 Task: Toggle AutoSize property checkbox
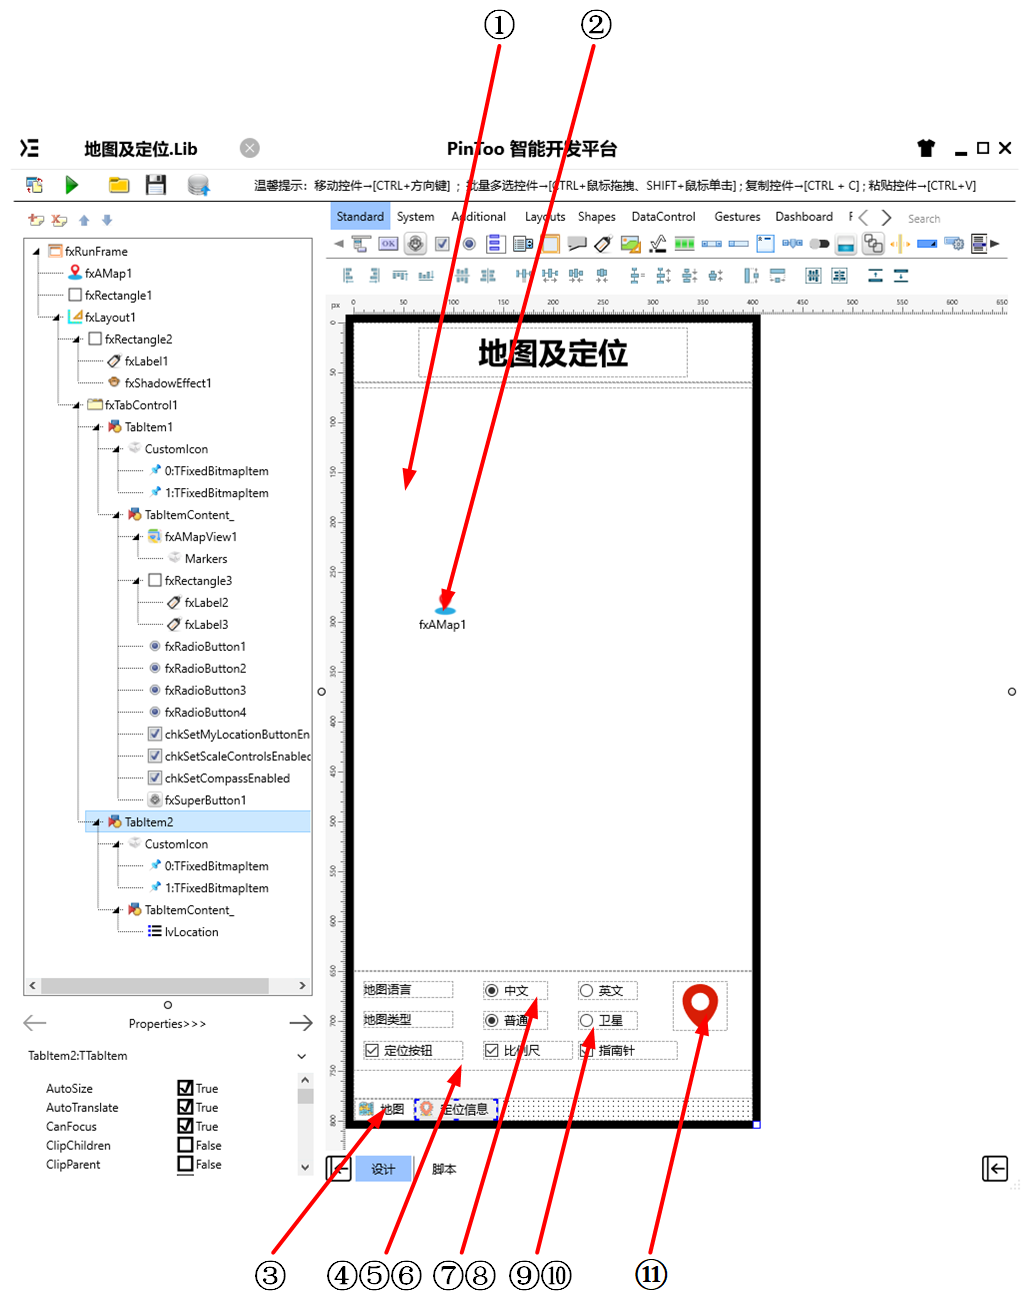tap(185, 1088)
